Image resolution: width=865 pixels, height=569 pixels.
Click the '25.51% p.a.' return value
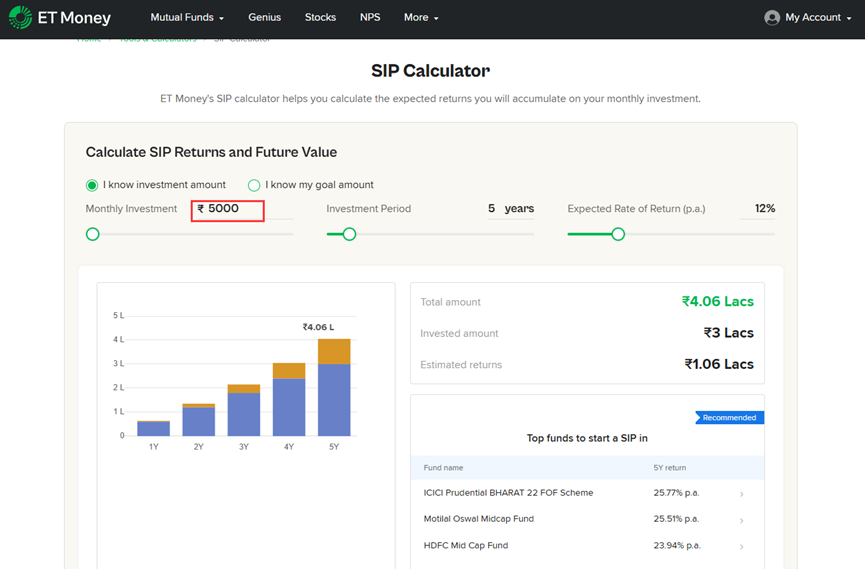(x=676, y=519)
